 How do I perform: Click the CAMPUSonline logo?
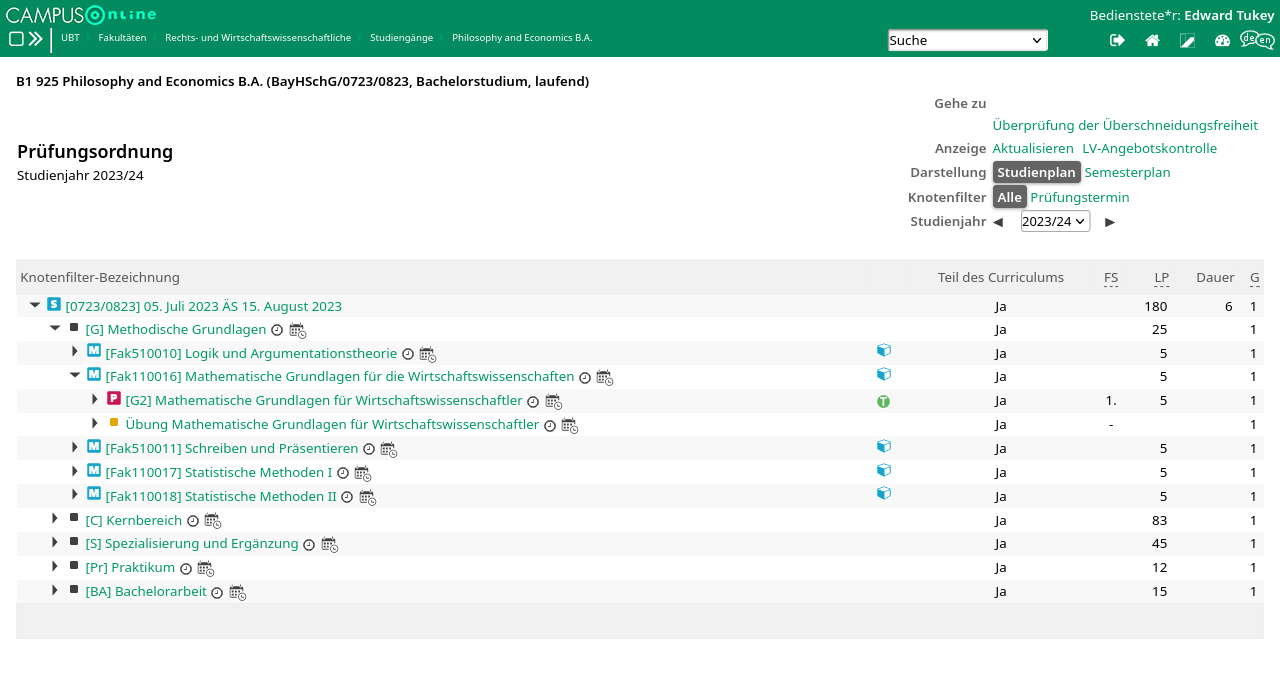click(81, 14)
